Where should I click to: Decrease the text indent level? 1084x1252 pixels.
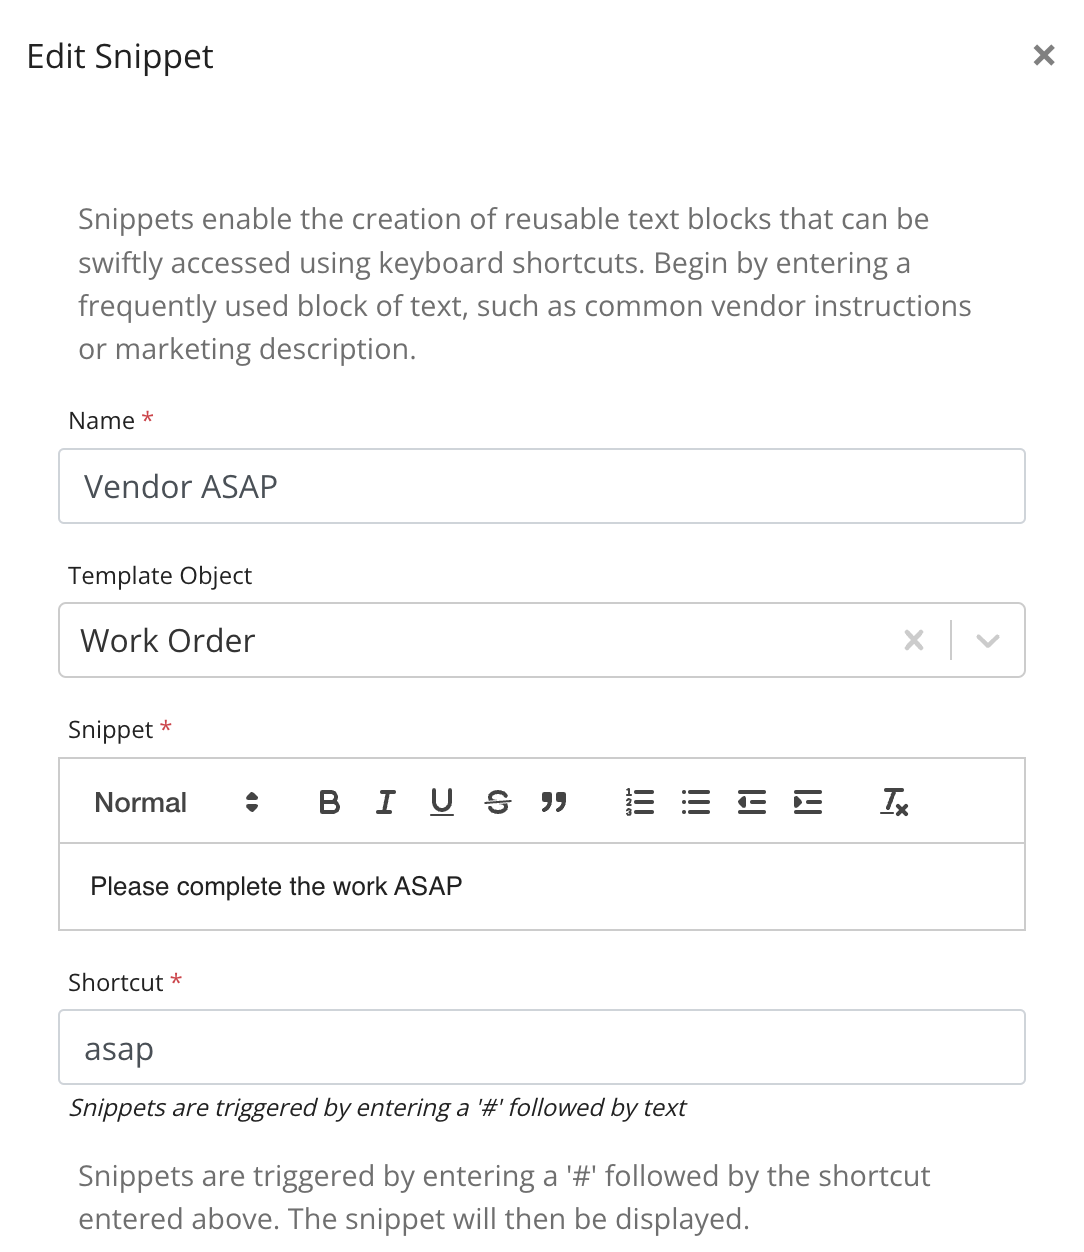point(751,801)
